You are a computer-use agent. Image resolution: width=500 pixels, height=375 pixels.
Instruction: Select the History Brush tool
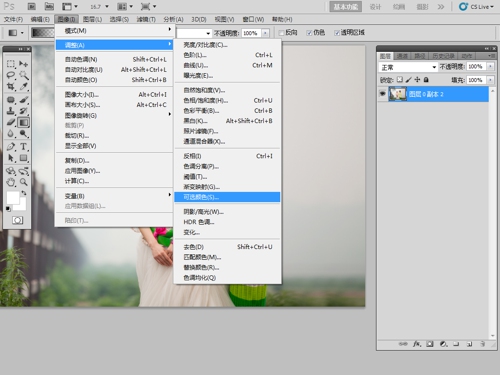click(x=23, y=111)
